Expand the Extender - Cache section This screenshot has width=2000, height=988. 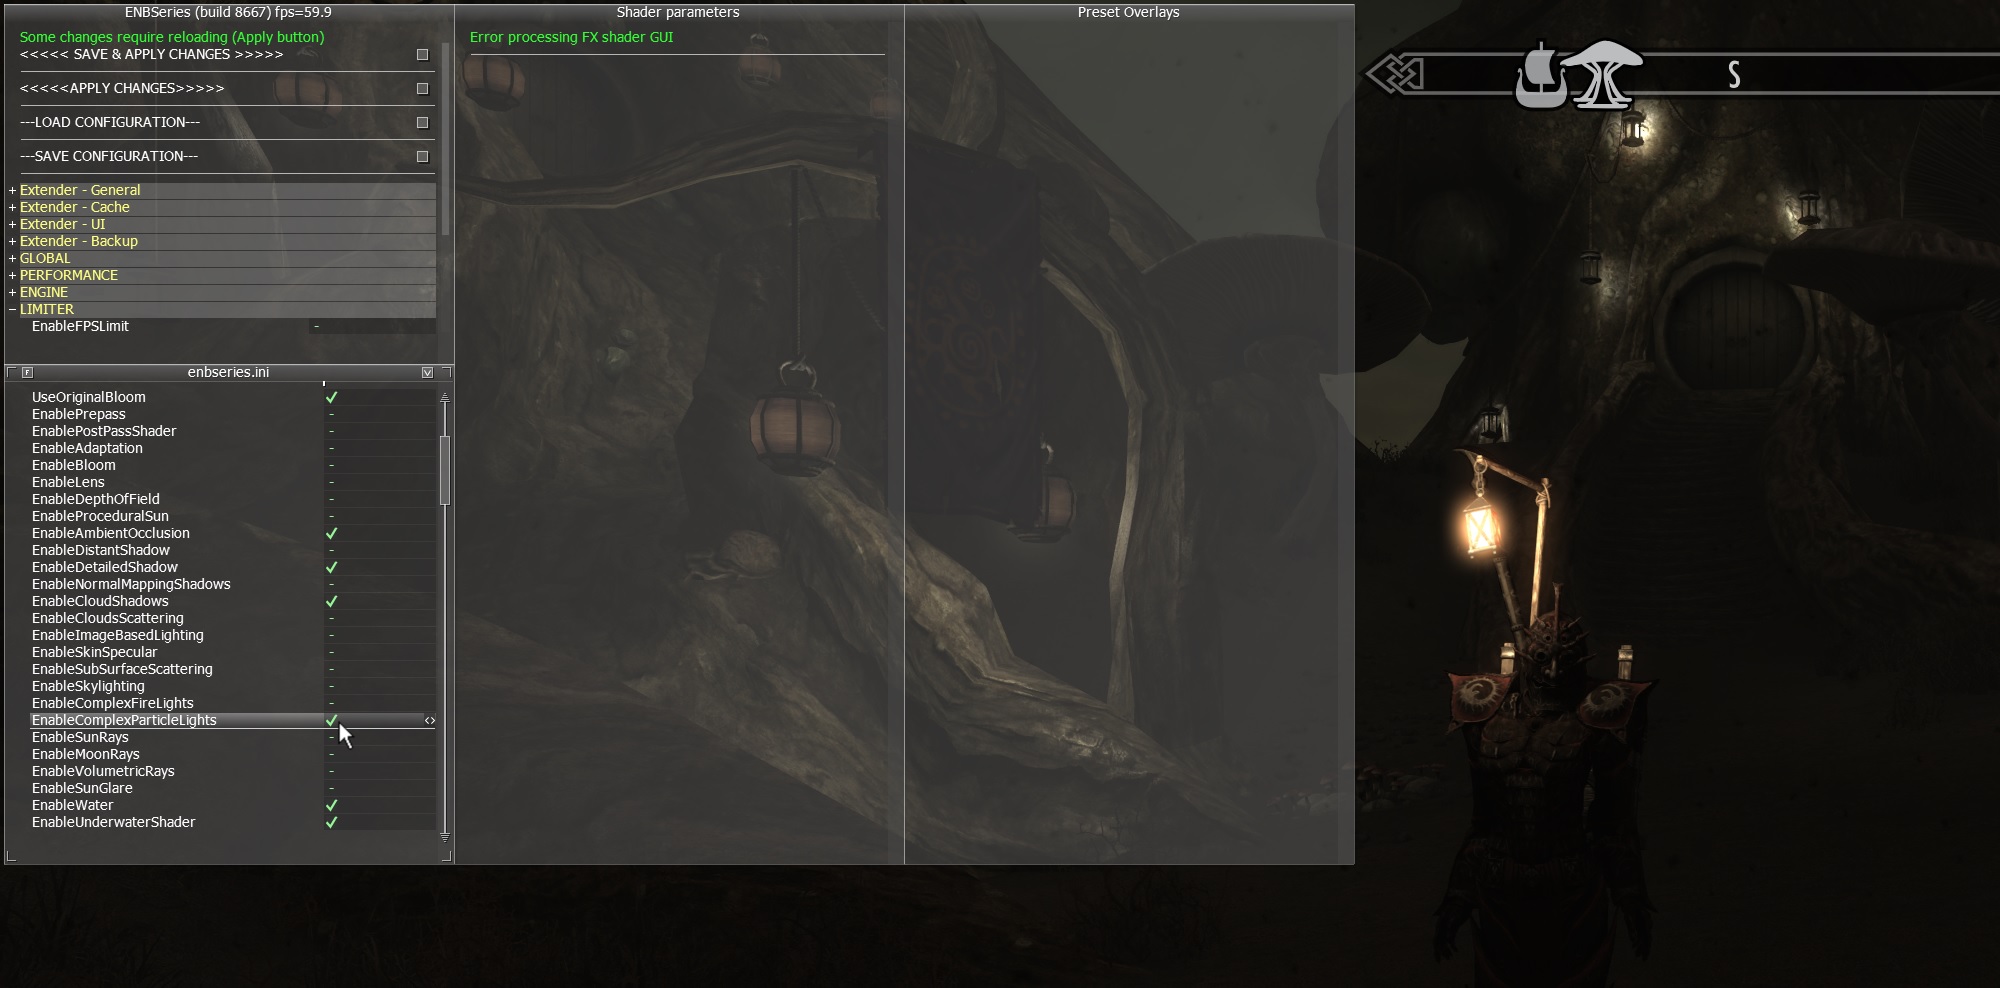[x=13, y=207]
